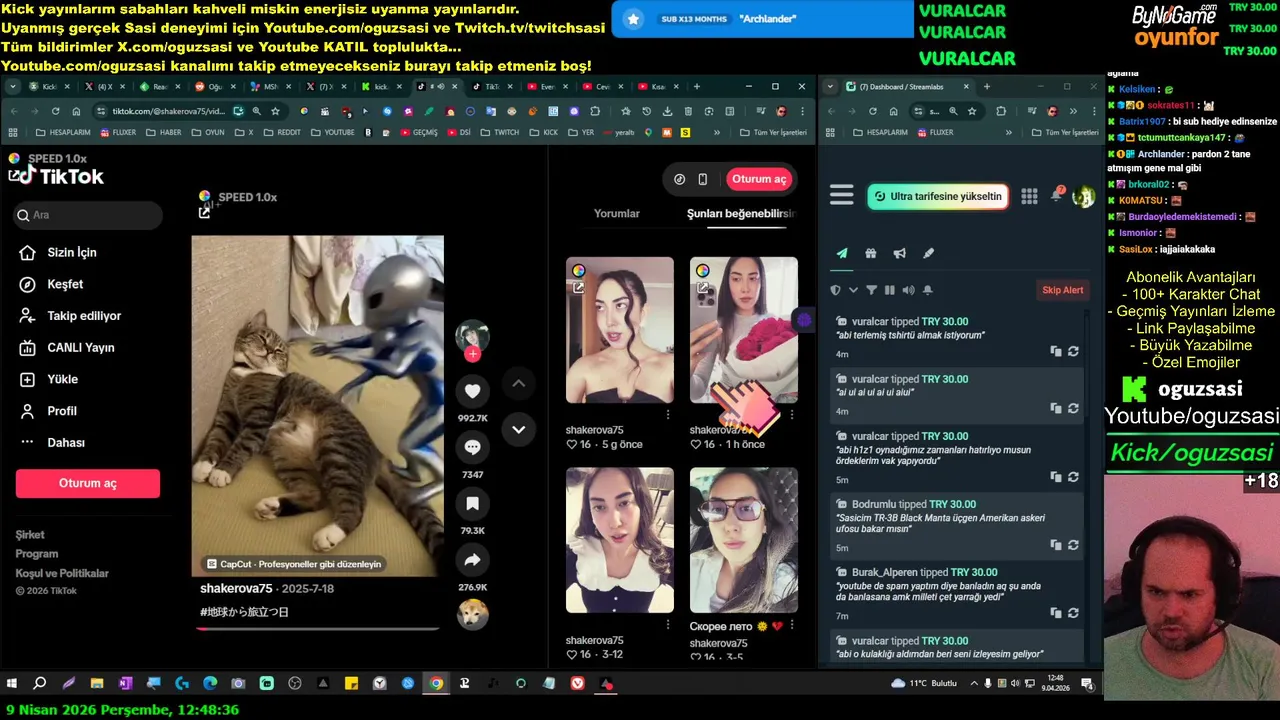1280x720 pixels.
Task: Skip the current alert
Action: [x=1063, y=290]
